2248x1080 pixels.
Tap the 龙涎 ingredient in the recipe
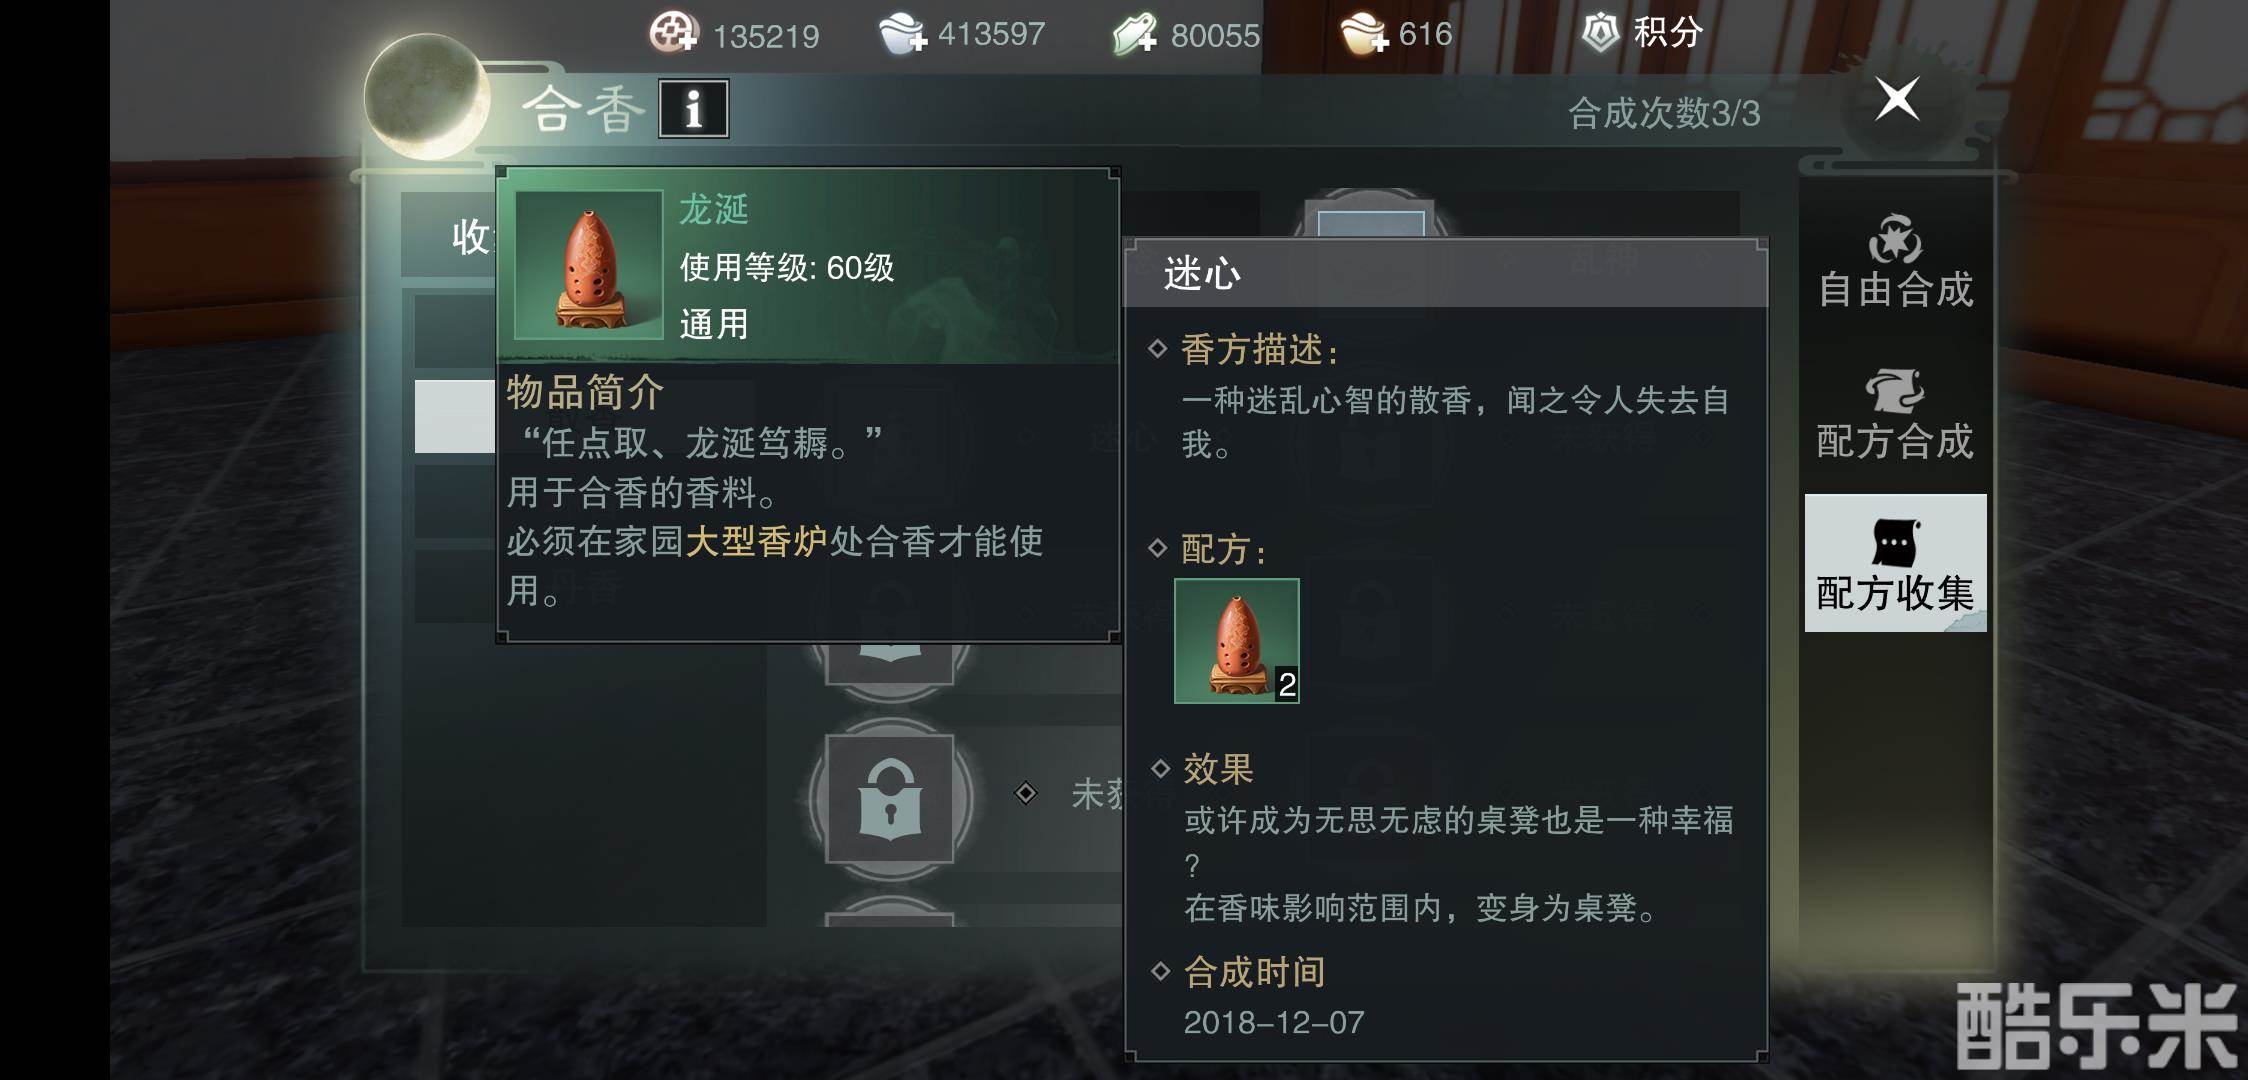(1237, 641)
